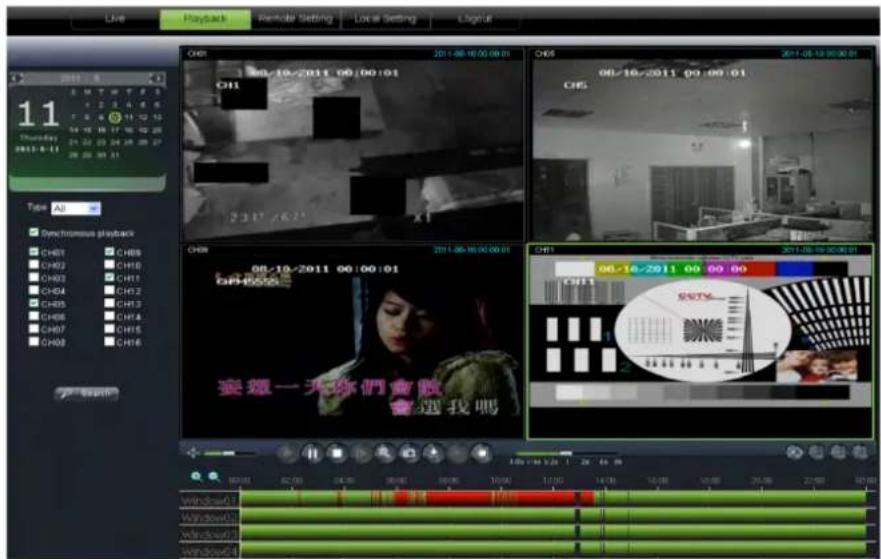881x559 pixels.
Task: Go to next month in the calendar
Action: (x=157, y=78)
